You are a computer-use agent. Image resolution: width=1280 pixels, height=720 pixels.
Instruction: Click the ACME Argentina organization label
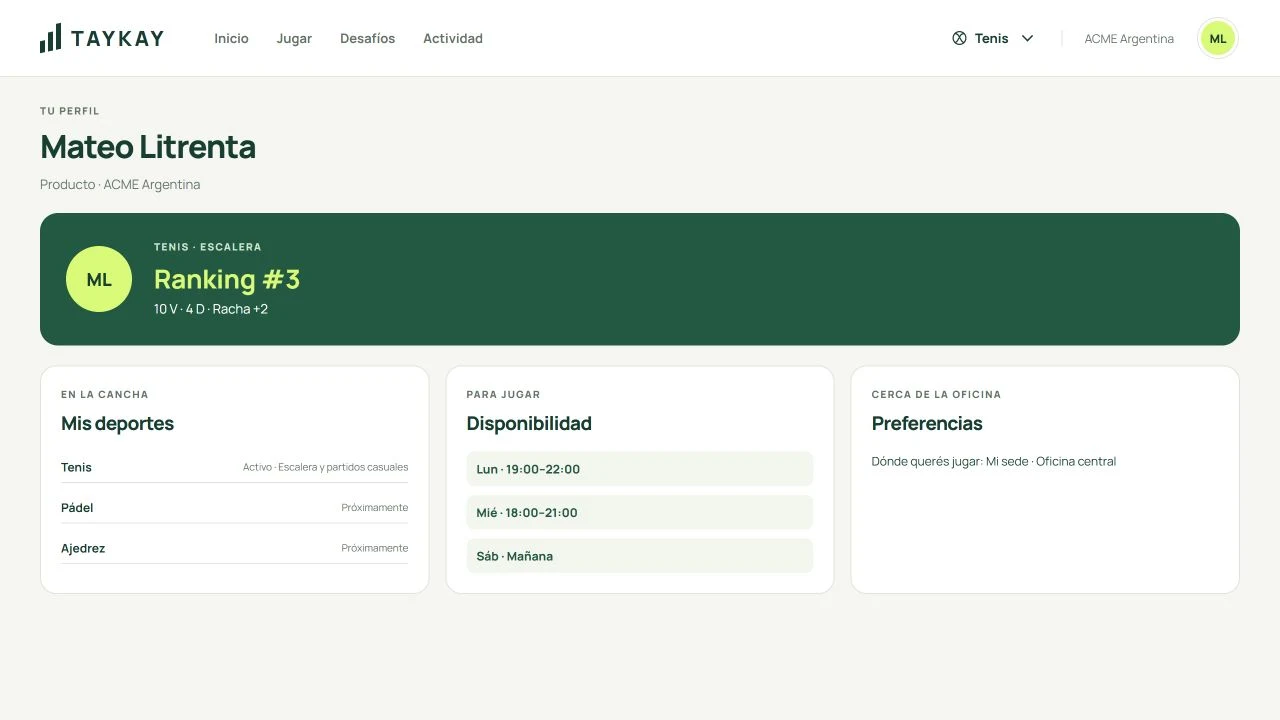(x=1129, y=39)
